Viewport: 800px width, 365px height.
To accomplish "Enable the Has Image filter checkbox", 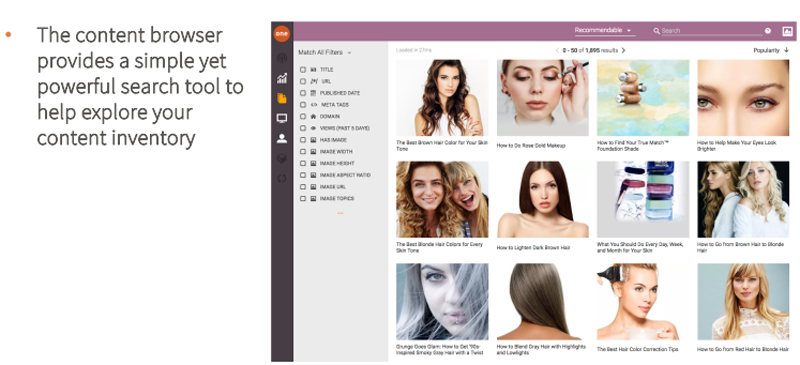I will [303, 140].
